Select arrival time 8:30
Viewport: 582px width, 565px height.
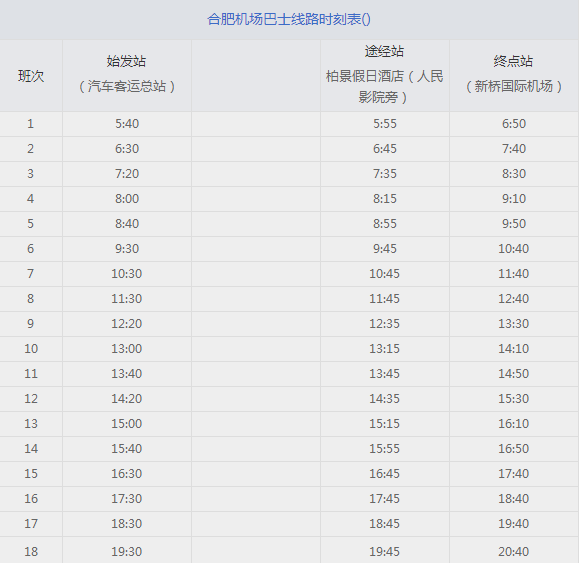[x=514, y=174]
